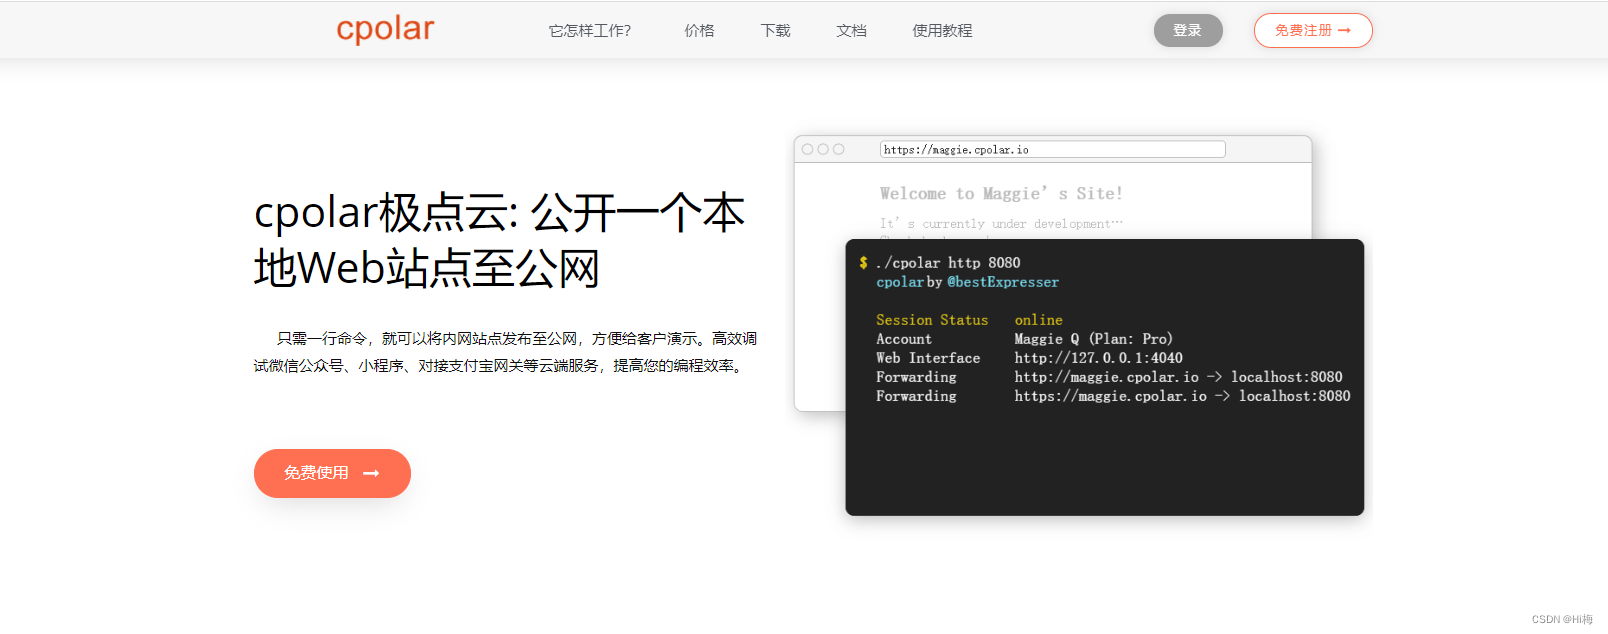Open the 下载 page
The width and height of the screenshot is (1608, 634).
coord(775,31)
